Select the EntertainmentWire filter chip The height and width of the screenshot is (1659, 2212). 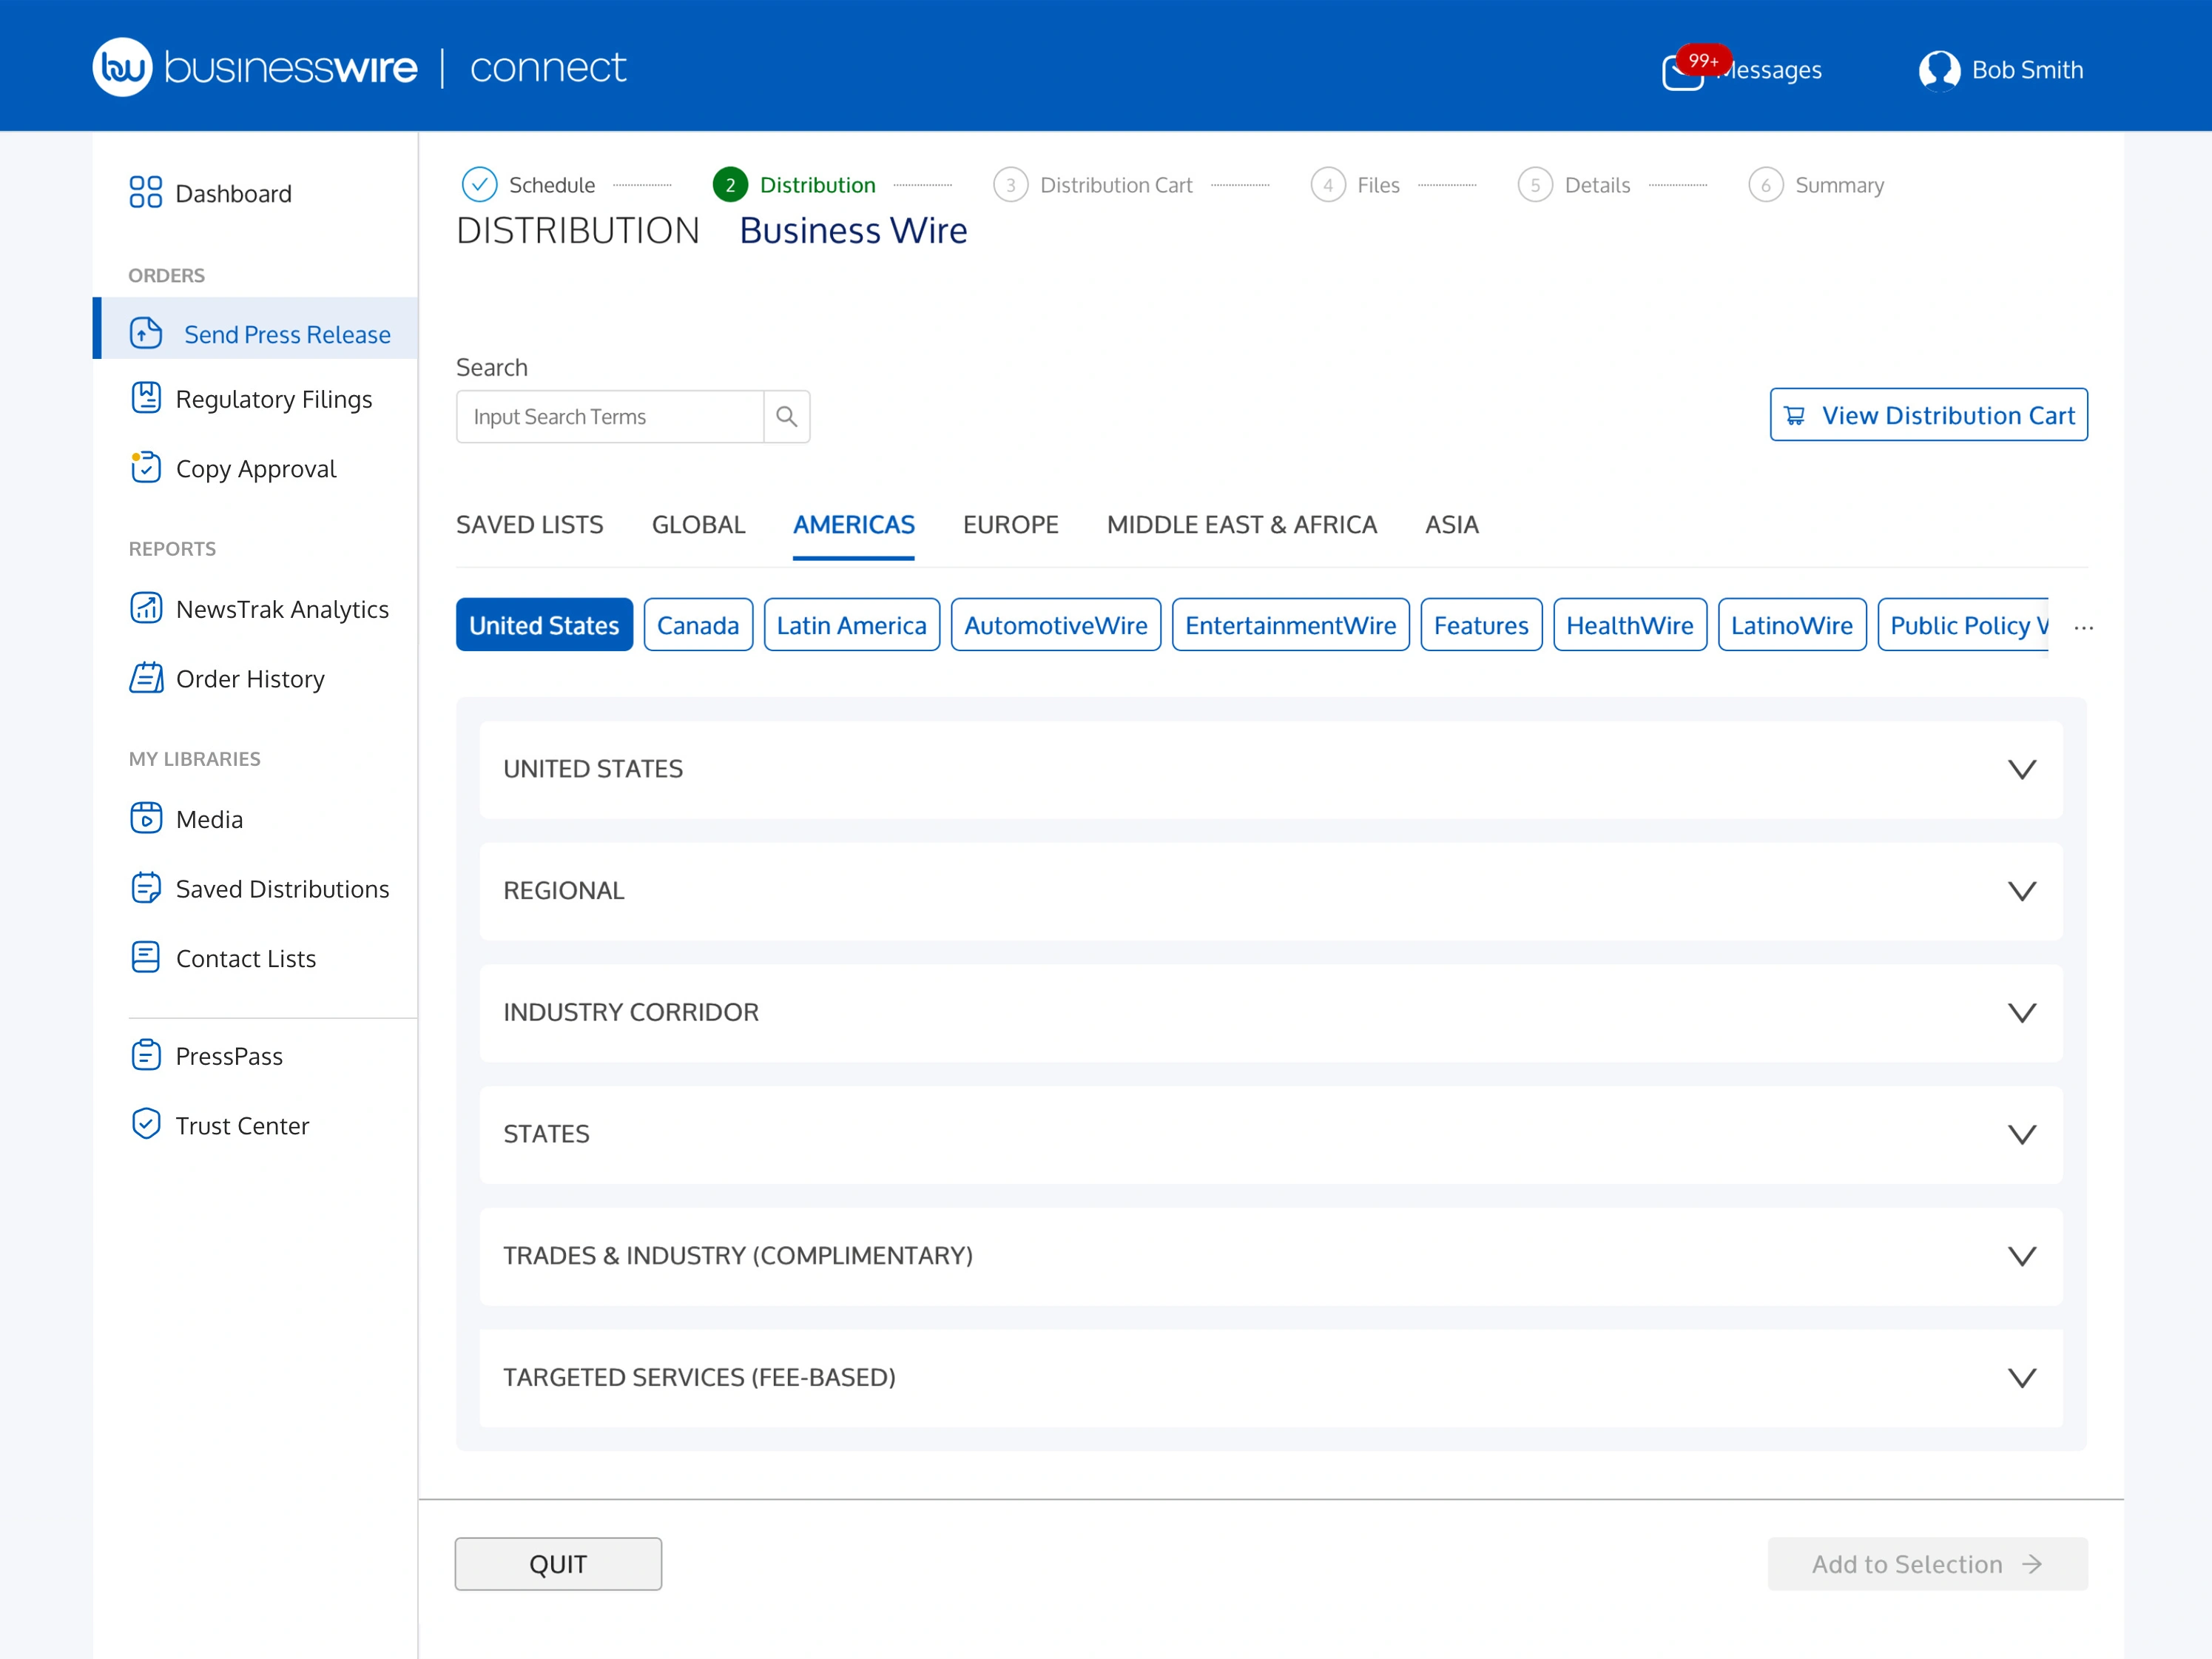click(1291, 625)
